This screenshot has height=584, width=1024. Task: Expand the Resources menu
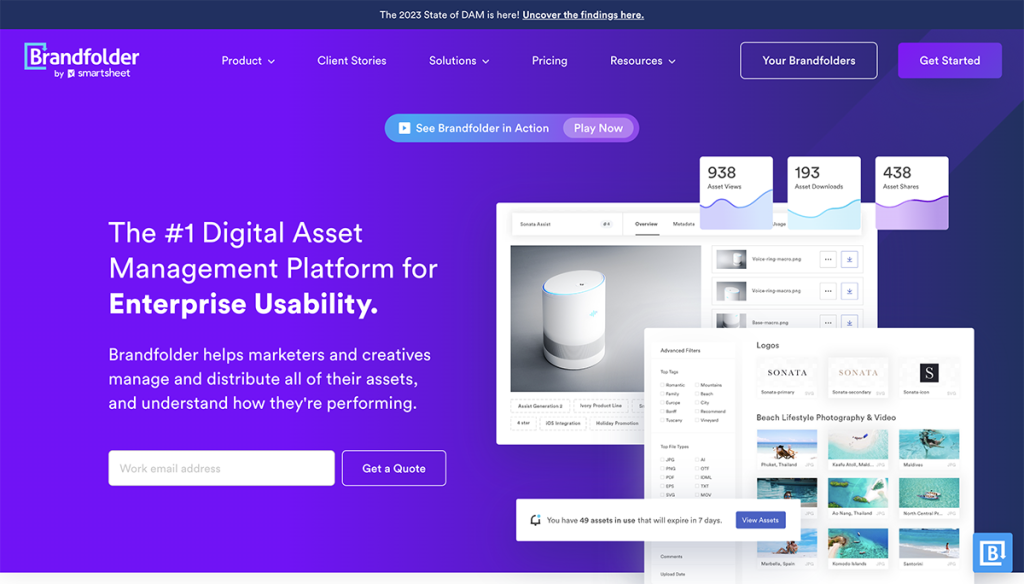tap(642, 60)
